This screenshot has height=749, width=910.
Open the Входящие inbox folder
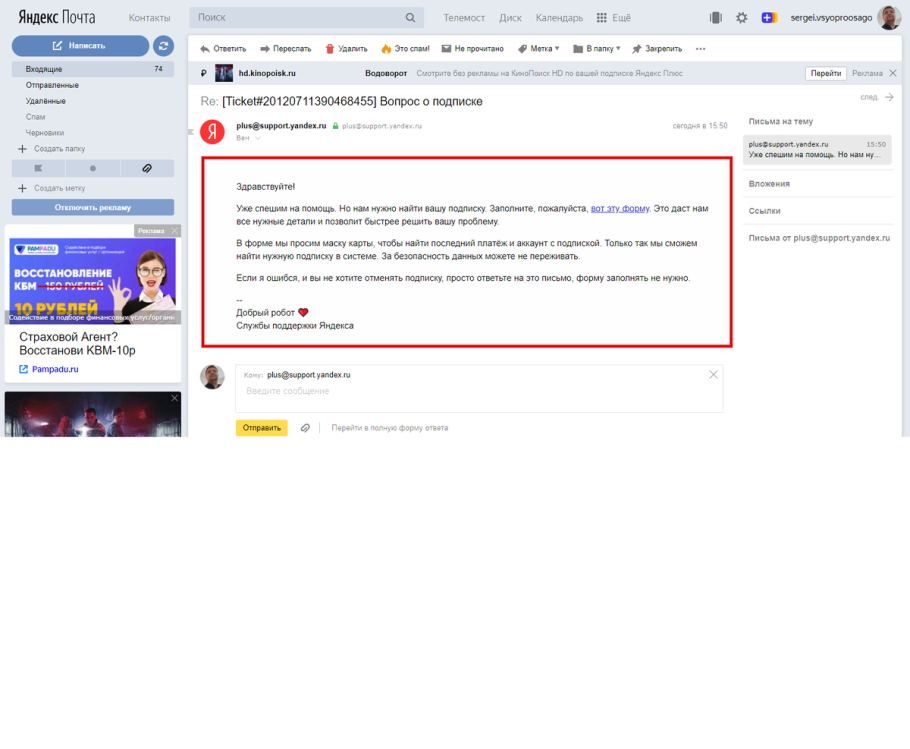click(44, 69)
